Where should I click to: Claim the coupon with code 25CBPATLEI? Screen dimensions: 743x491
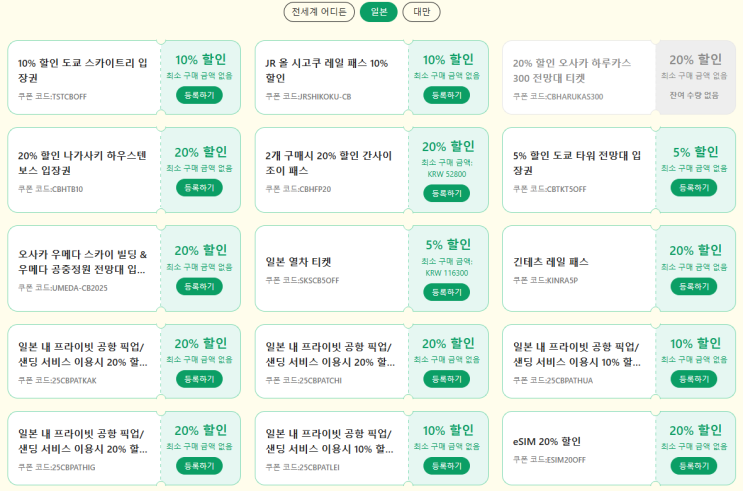click(x=446, y=466)
